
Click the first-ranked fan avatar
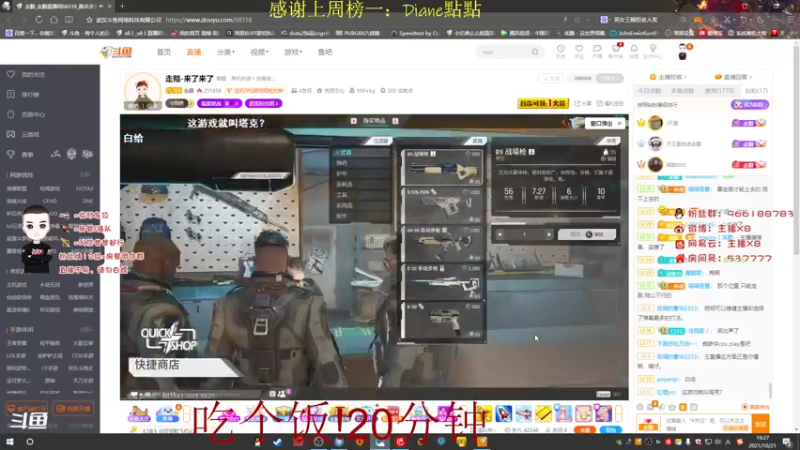(655, 123)
